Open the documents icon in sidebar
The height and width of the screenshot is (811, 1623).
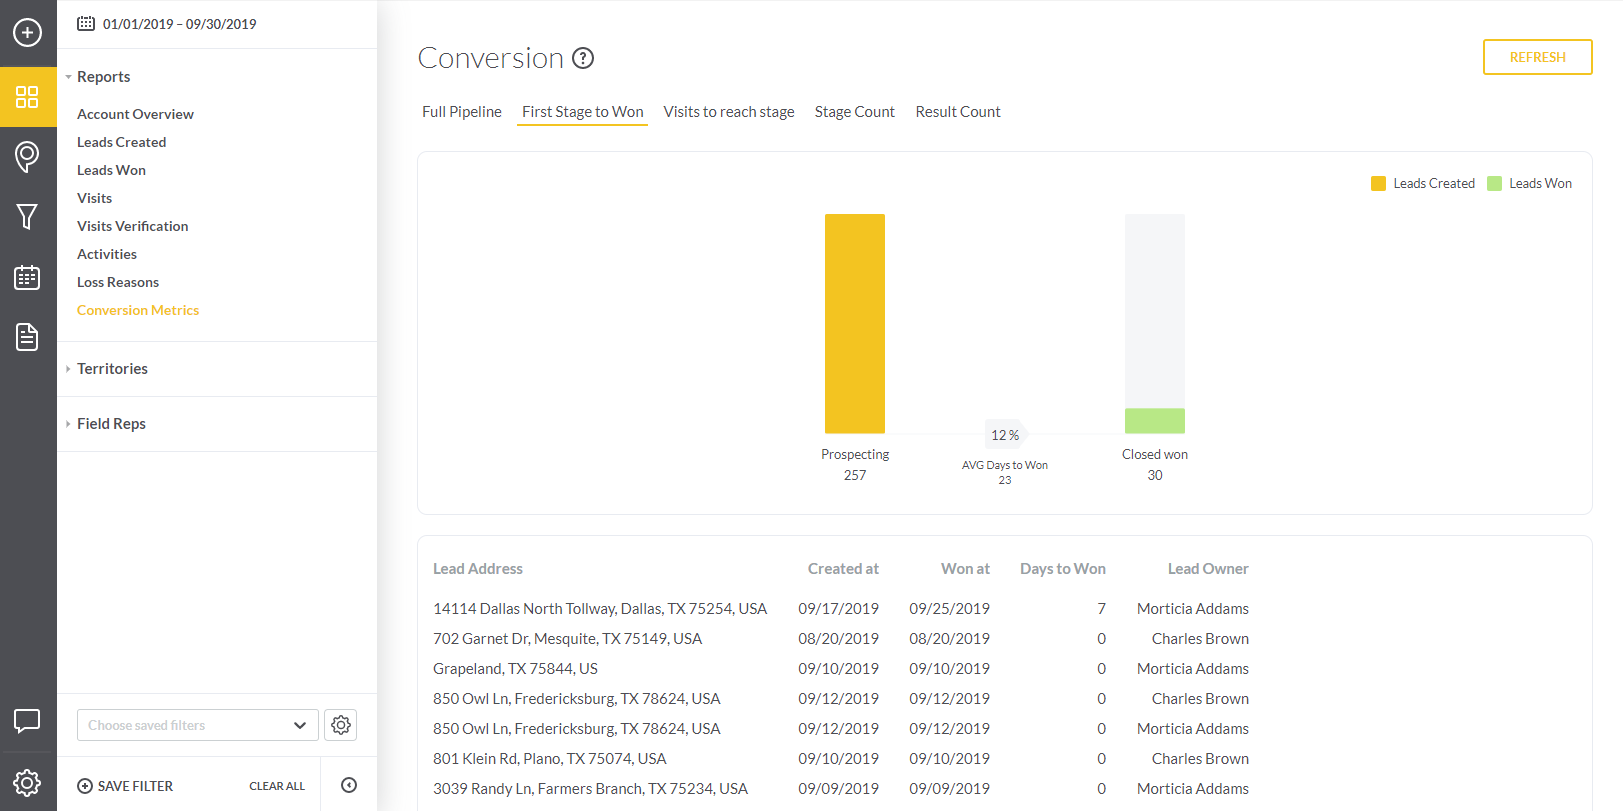click(x=27, y=337)
